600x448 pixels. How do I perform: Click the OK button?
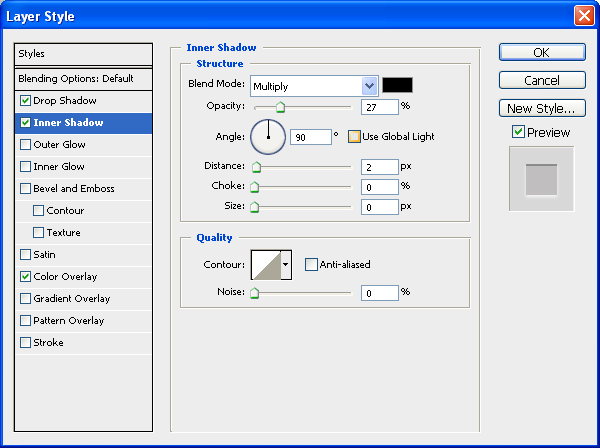[x=541, y=53]
